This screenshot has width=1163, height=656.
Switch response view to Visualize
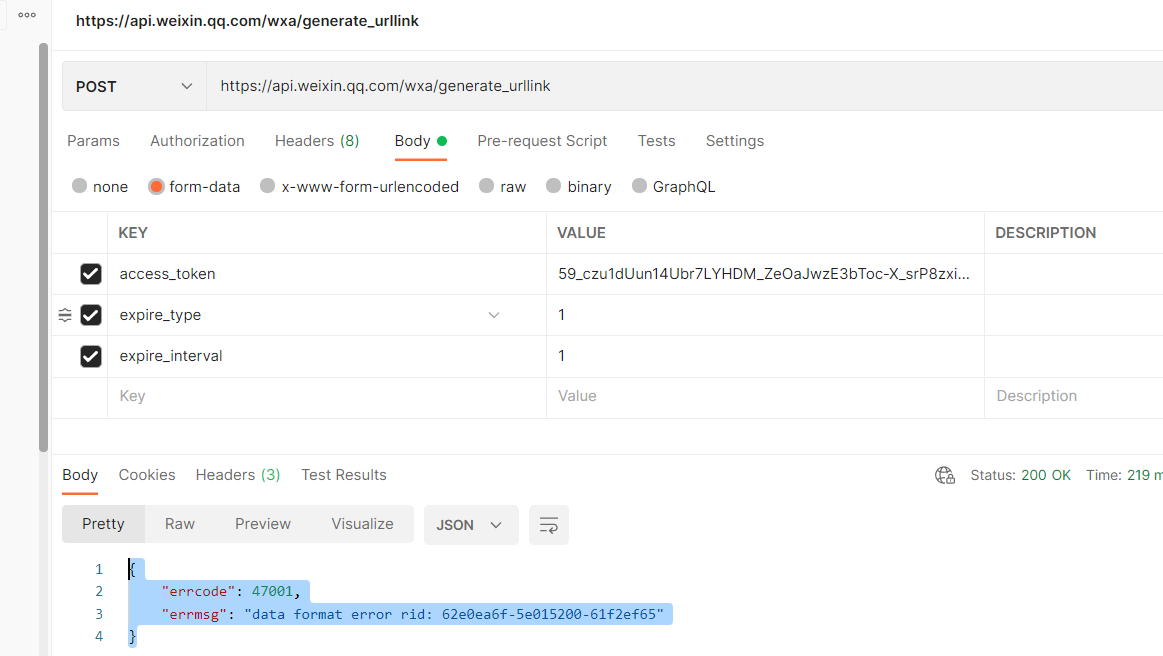[x=362, y=524]
